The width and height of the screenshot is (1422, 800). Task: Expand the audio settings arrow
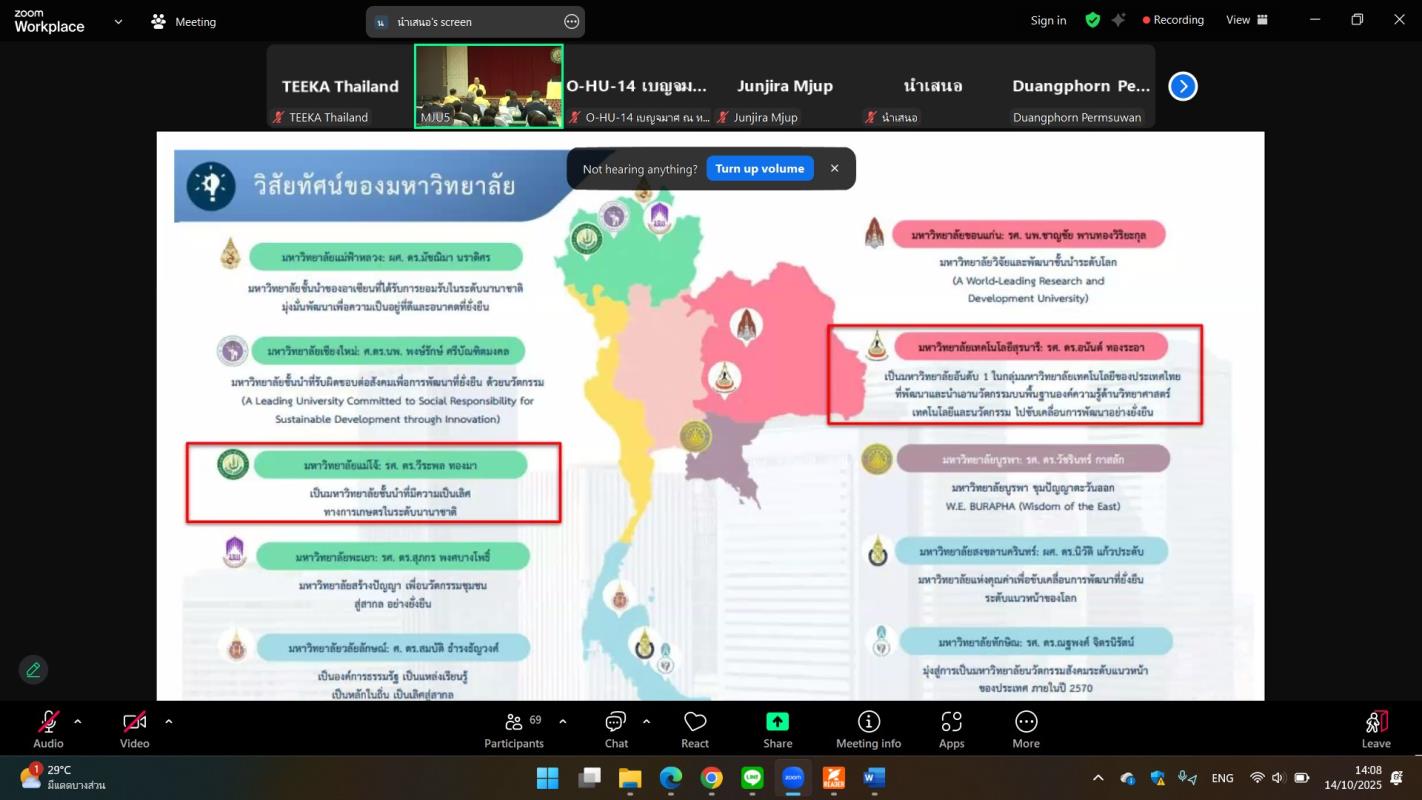(x=78, y=721)
